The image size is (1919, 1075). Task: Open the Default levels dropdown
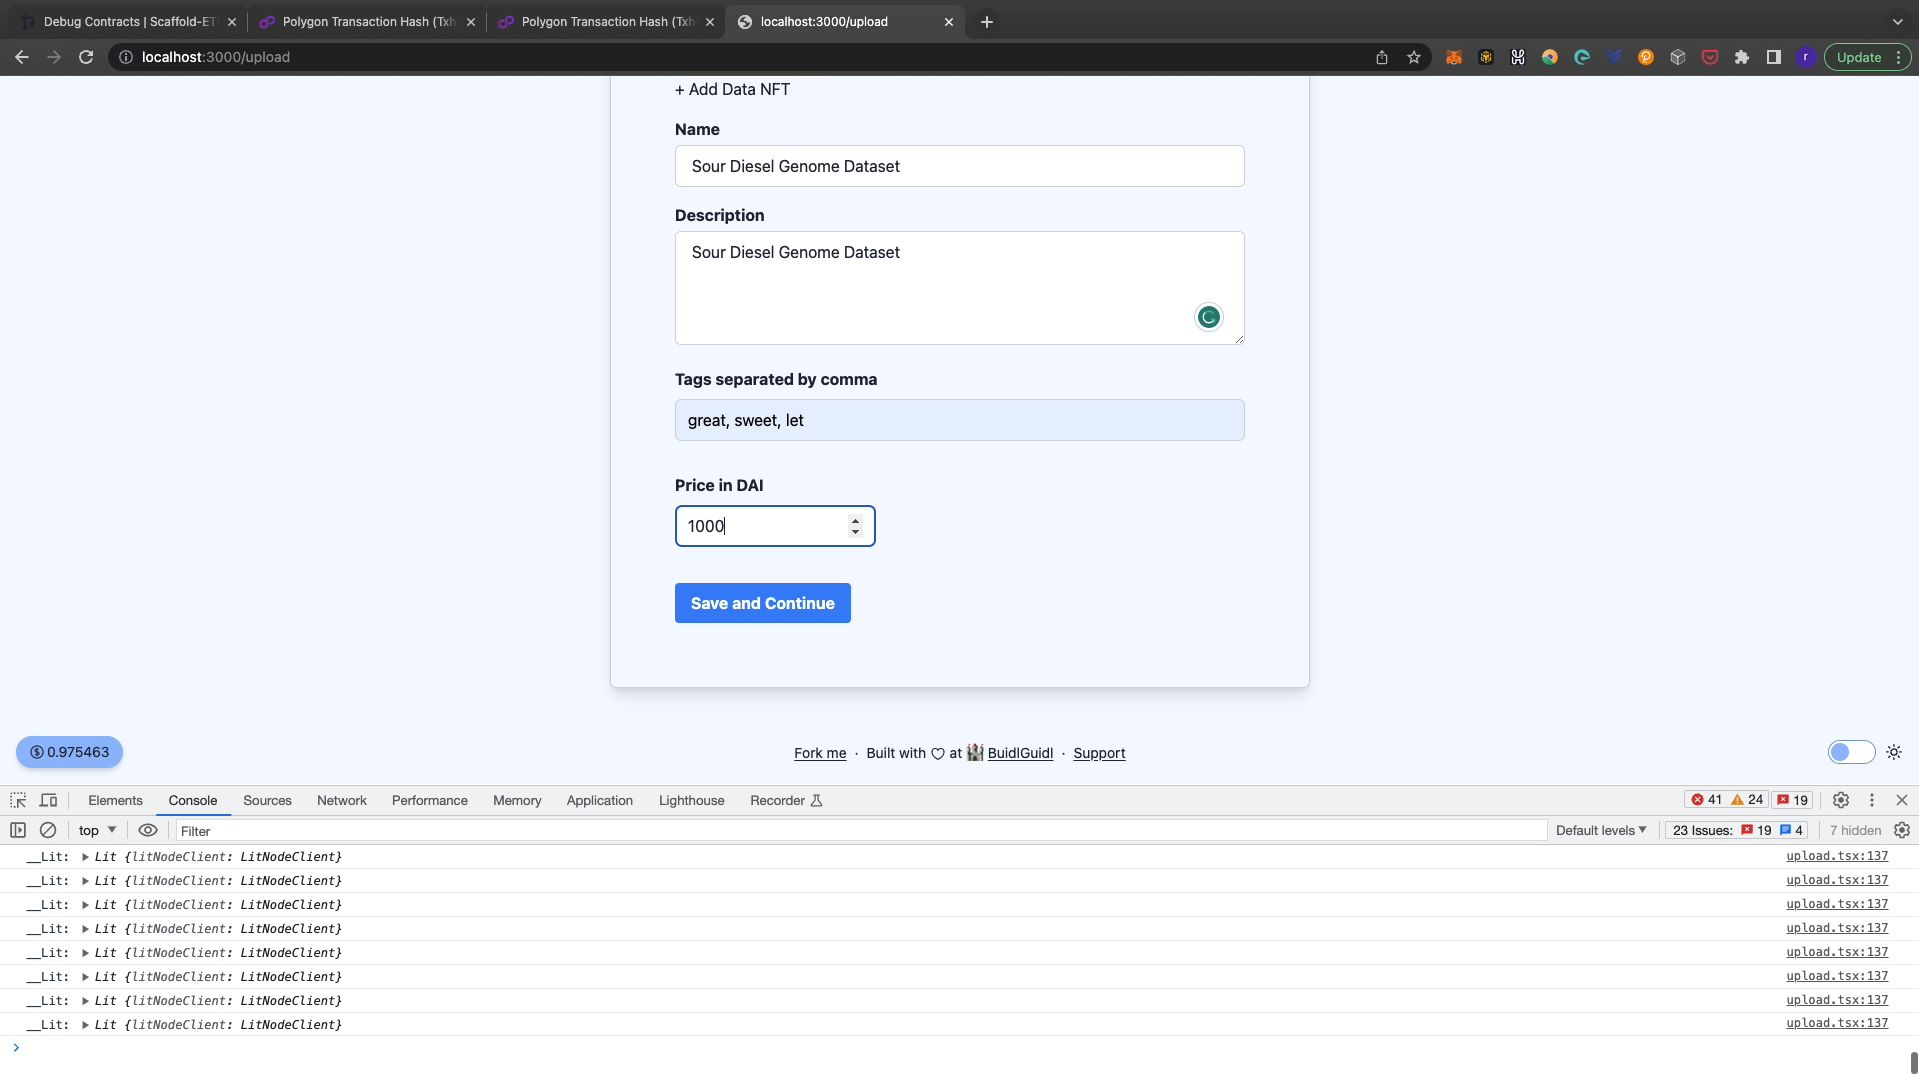[1600, 830]
